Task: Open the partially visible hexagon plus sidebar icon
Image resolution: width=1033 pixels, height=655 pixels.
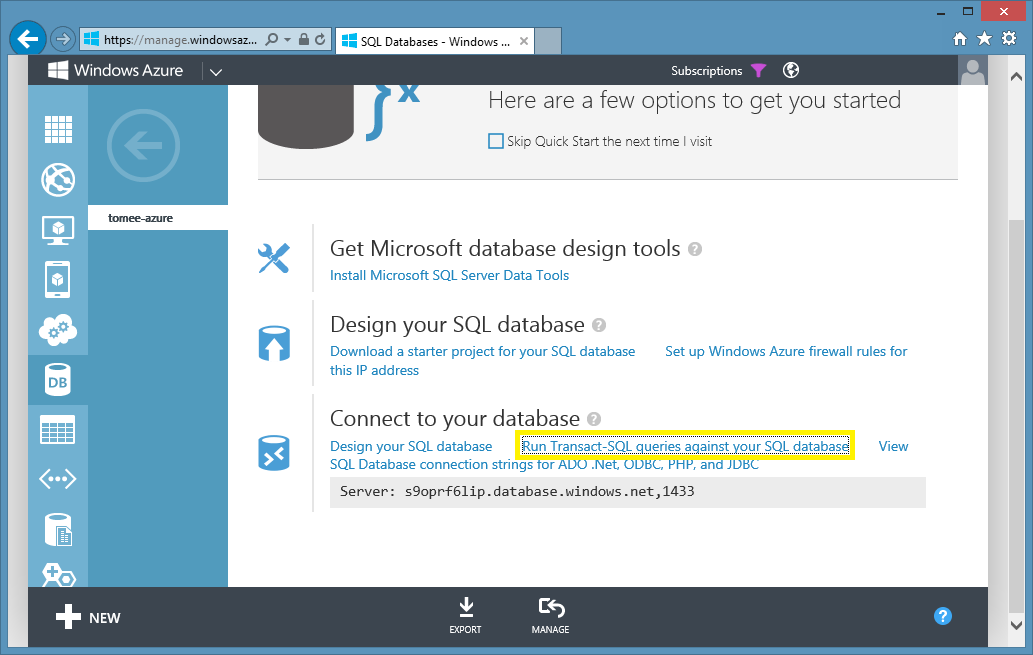Action: 58,575
